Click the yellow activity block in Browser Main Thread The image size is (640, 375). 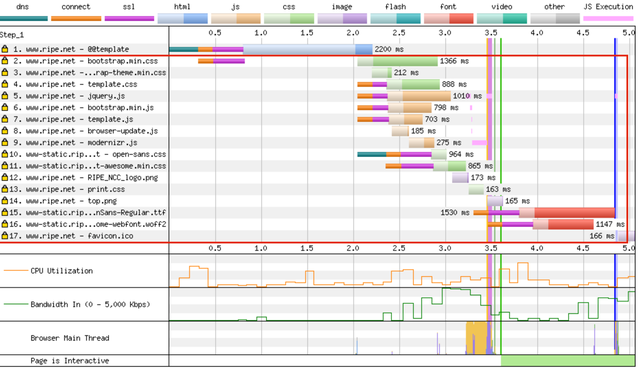477,338
